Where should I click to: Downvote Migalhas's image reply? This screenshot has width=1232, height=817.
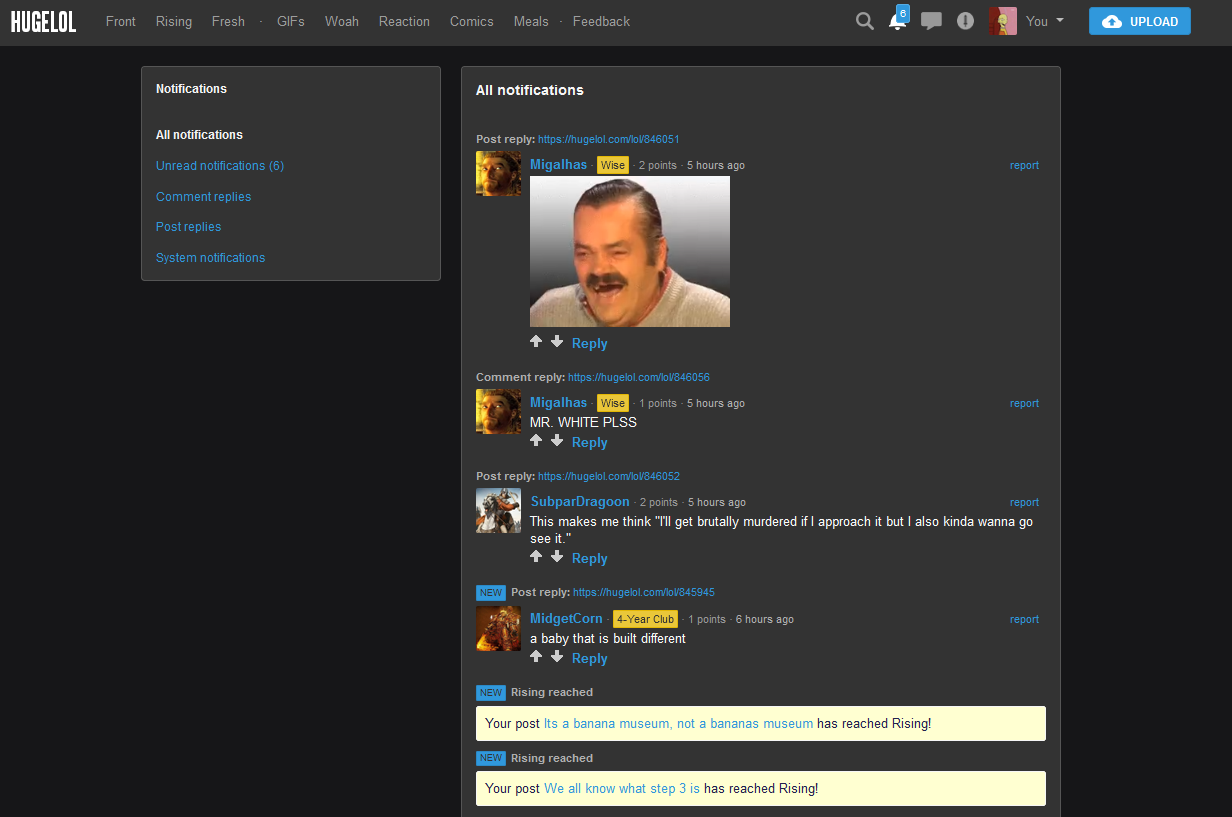(x=557, y=342)
